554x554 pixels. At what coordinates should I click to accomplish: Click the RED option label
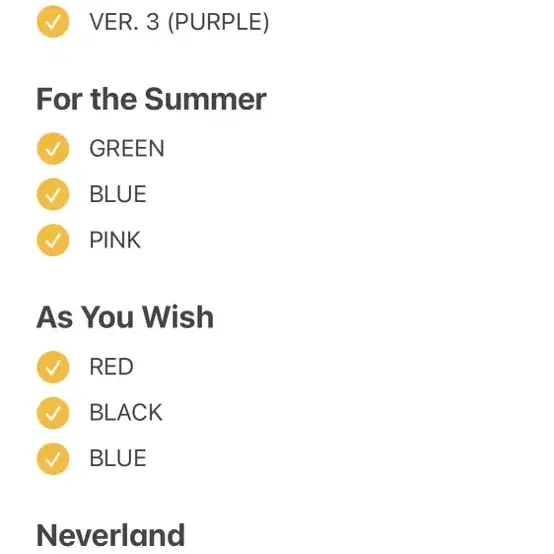111,367
